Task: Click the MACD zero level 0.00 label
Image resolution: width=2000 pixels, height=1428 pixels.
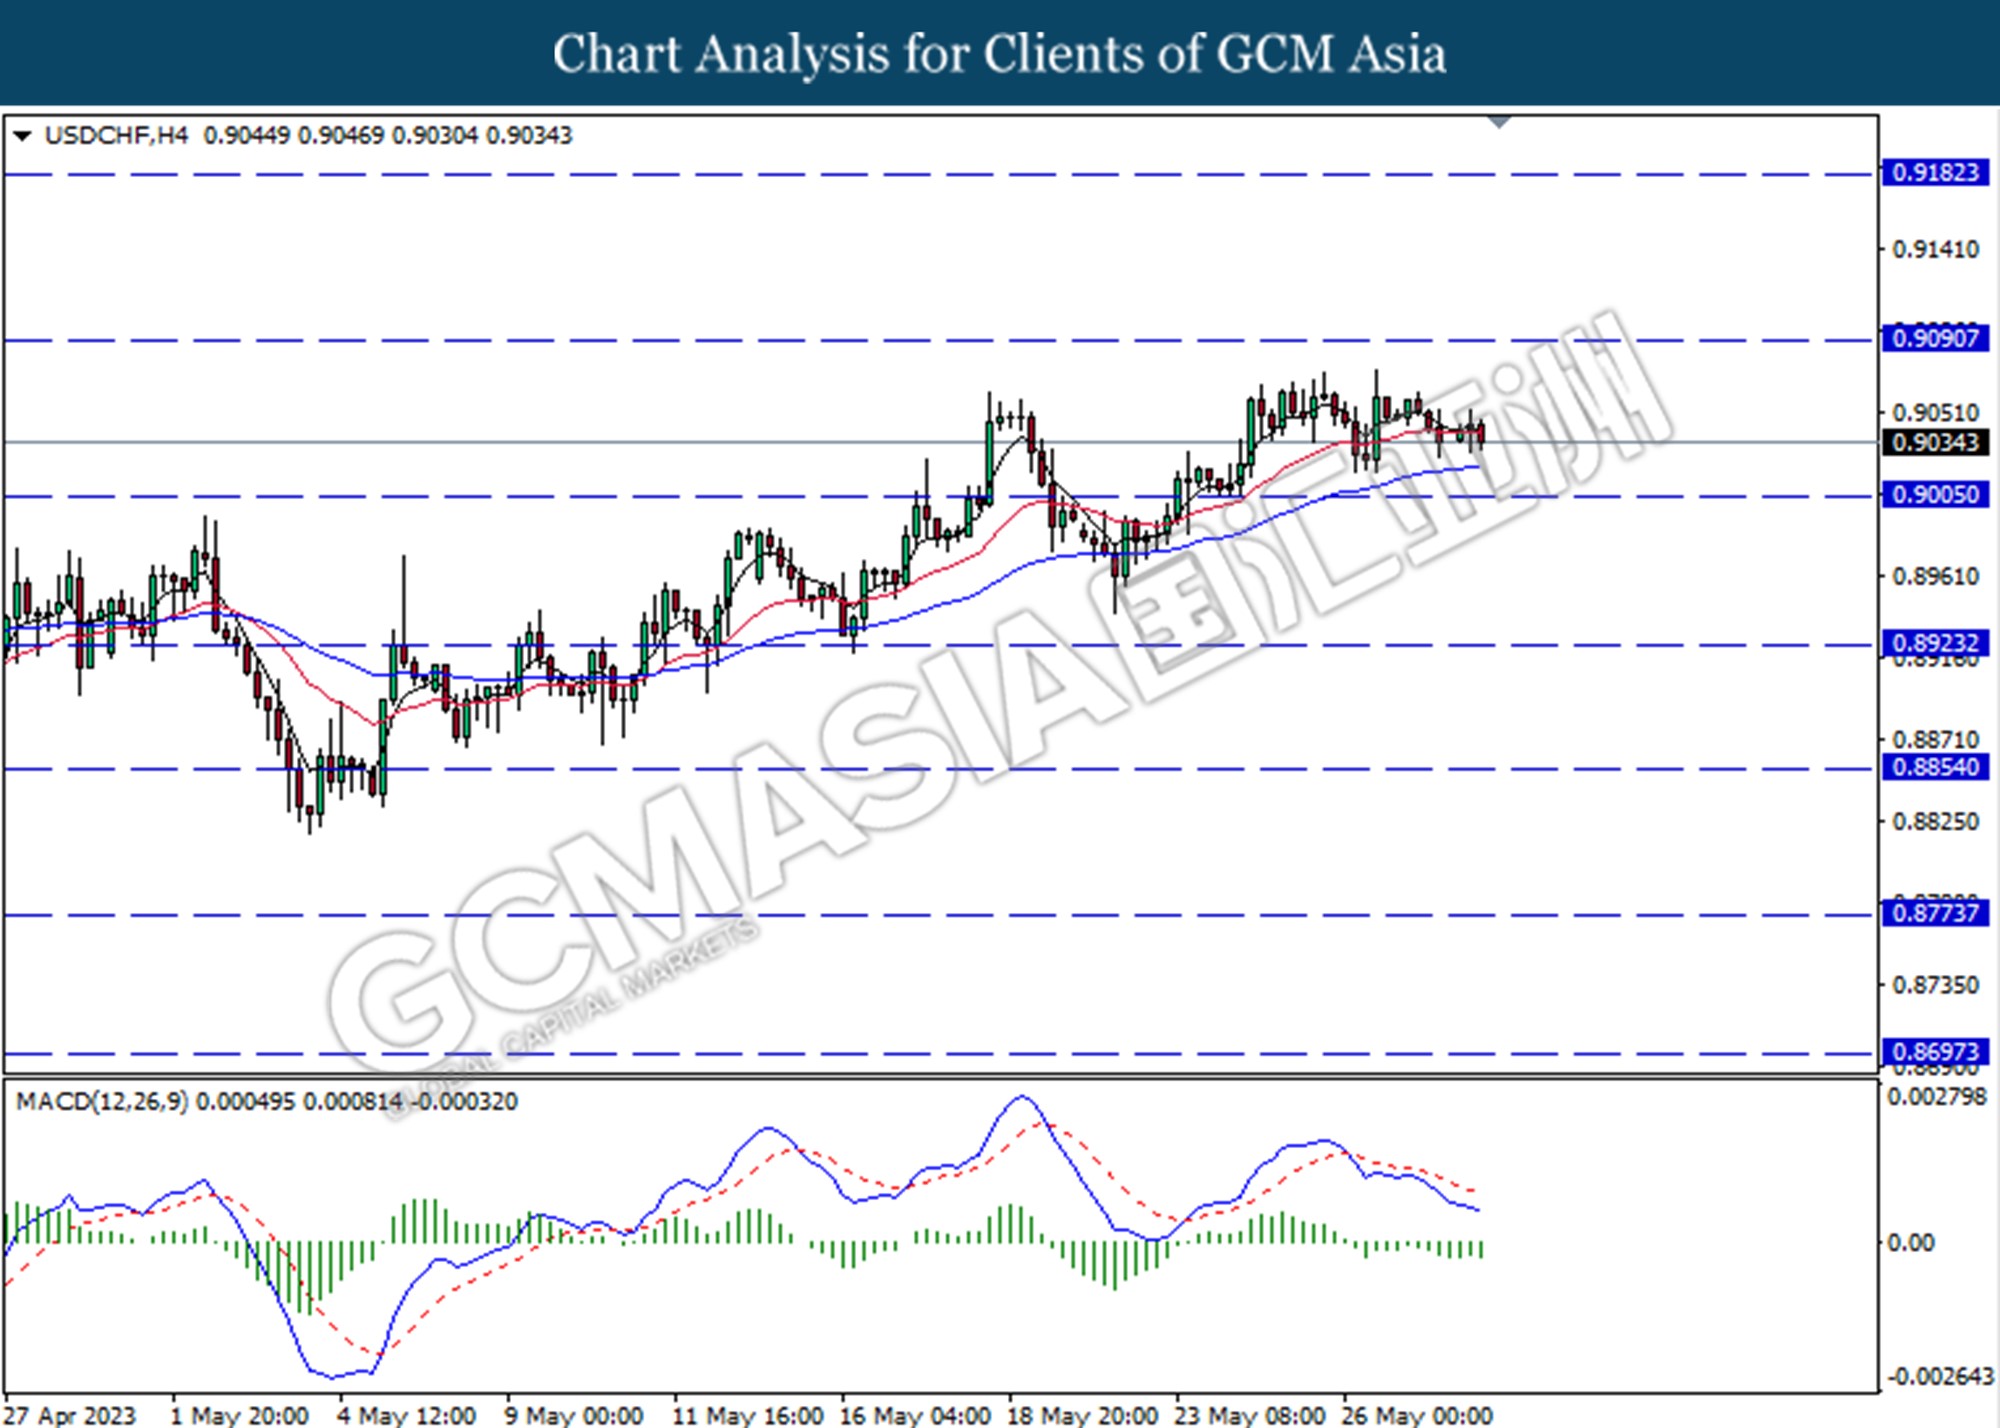Action: [x=1910, y=1243]
